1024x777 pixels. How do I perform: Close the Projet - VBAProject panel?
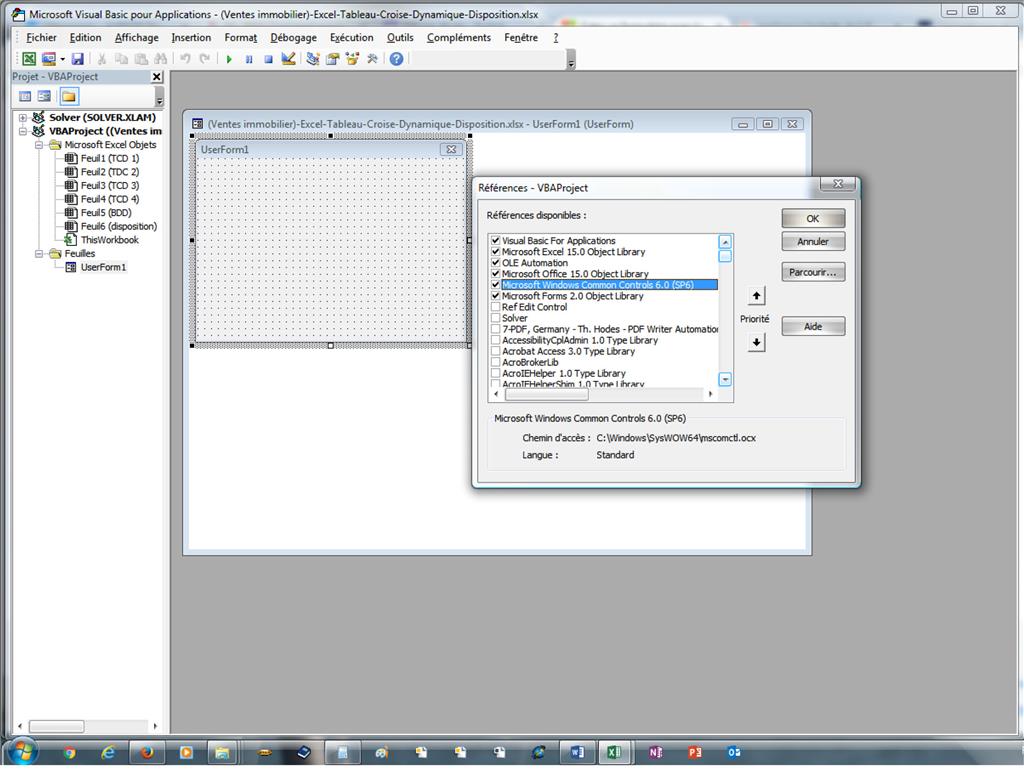point(157,77)
